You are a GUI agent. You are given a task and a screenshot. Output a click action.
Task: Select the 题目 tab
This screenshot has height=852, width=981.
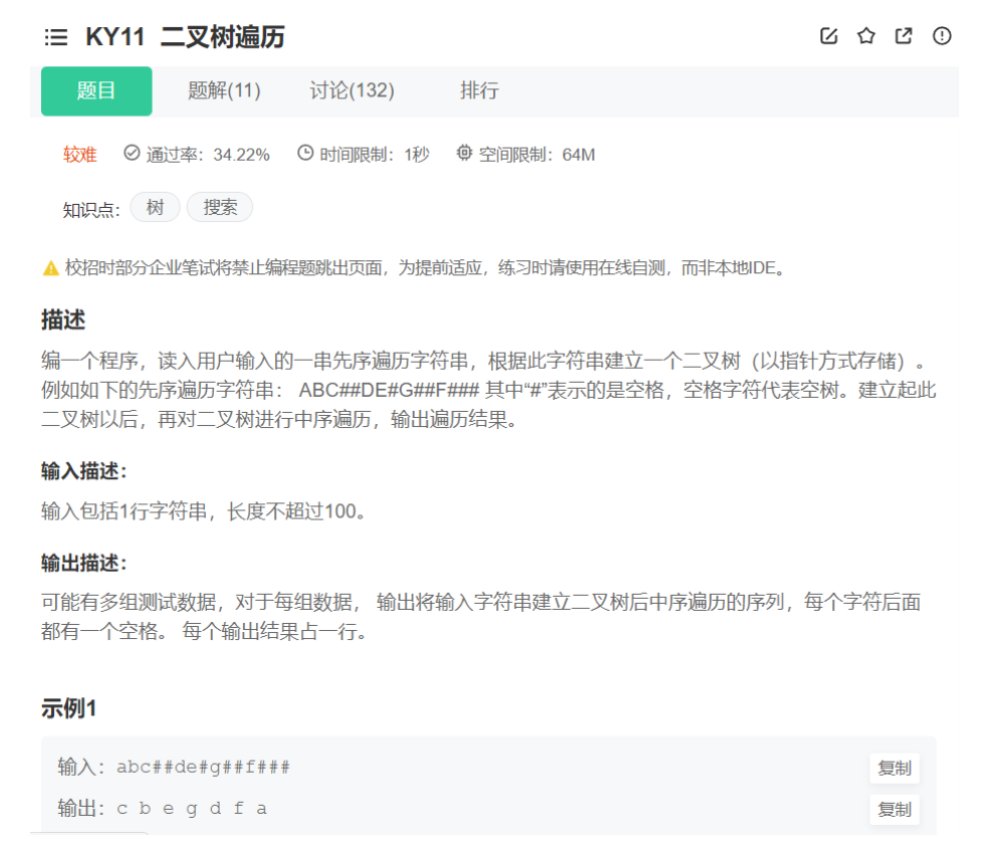pos(96,91)
